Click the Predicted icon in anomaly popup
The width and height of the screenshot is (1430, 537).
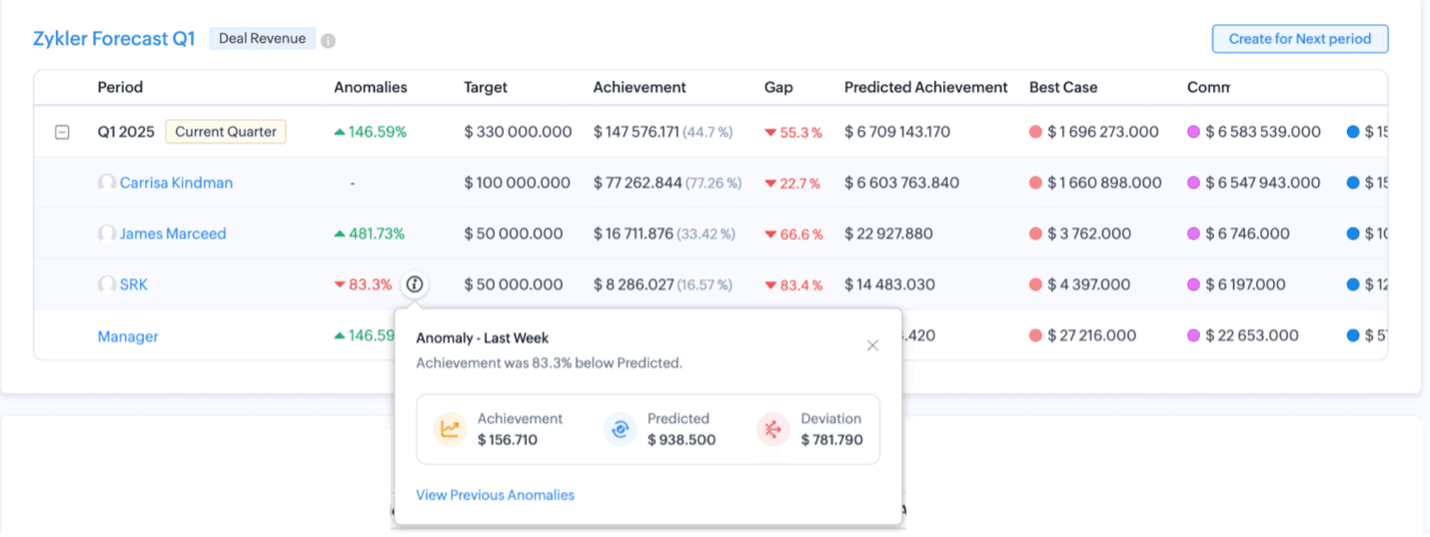point(620,429)
